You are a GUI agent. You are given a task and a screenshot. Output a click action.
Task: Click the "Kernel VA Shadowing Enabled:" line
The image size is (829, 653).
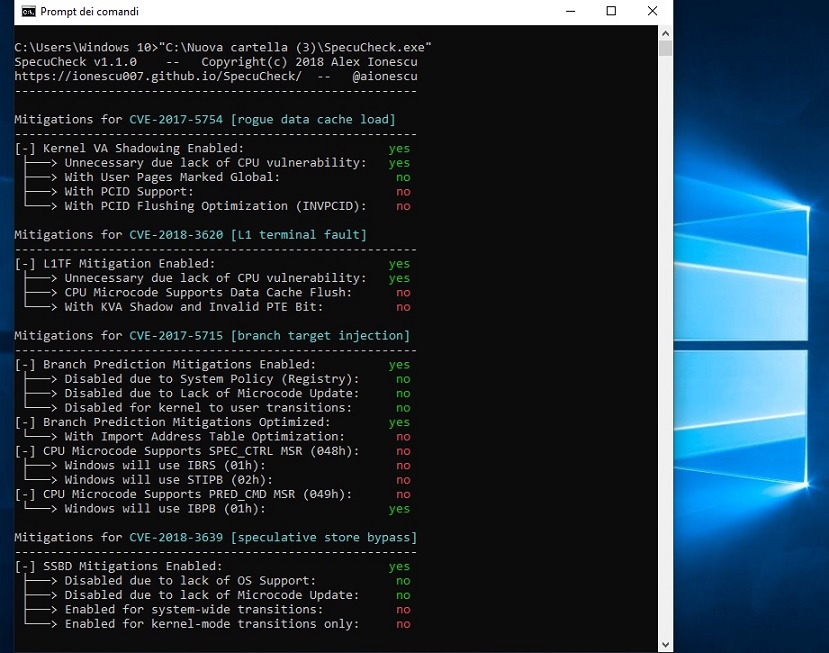pos(213,149)
